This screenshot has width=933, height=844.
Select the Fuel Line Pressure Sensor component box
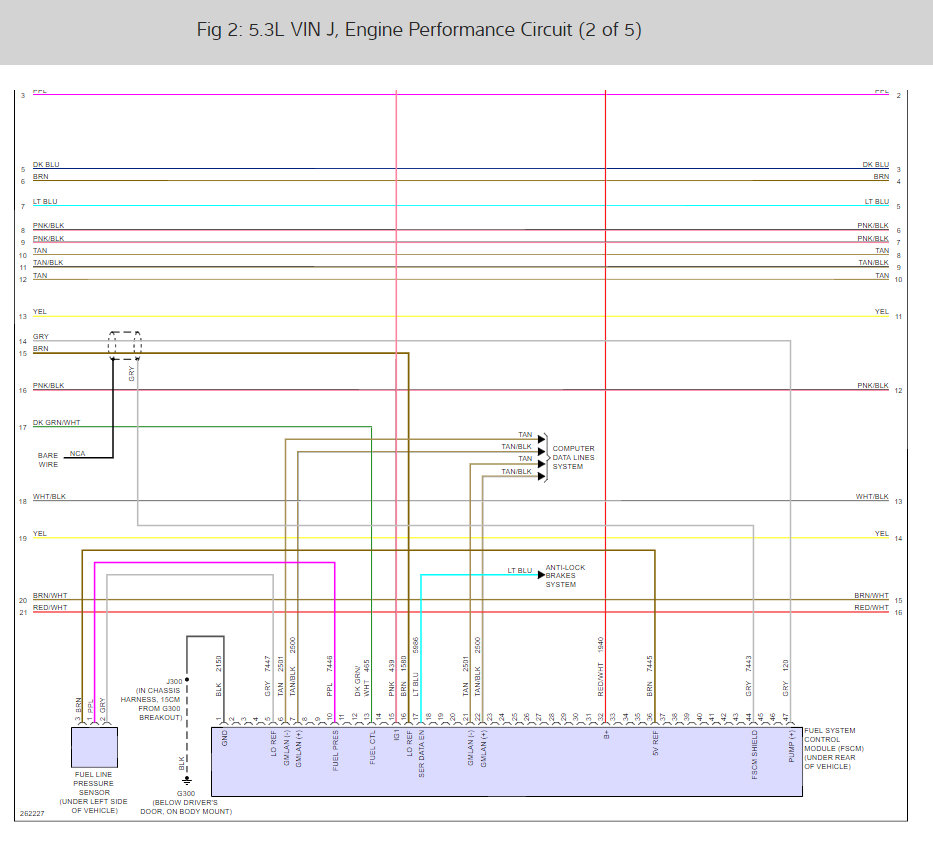click(x=94, y=748)
